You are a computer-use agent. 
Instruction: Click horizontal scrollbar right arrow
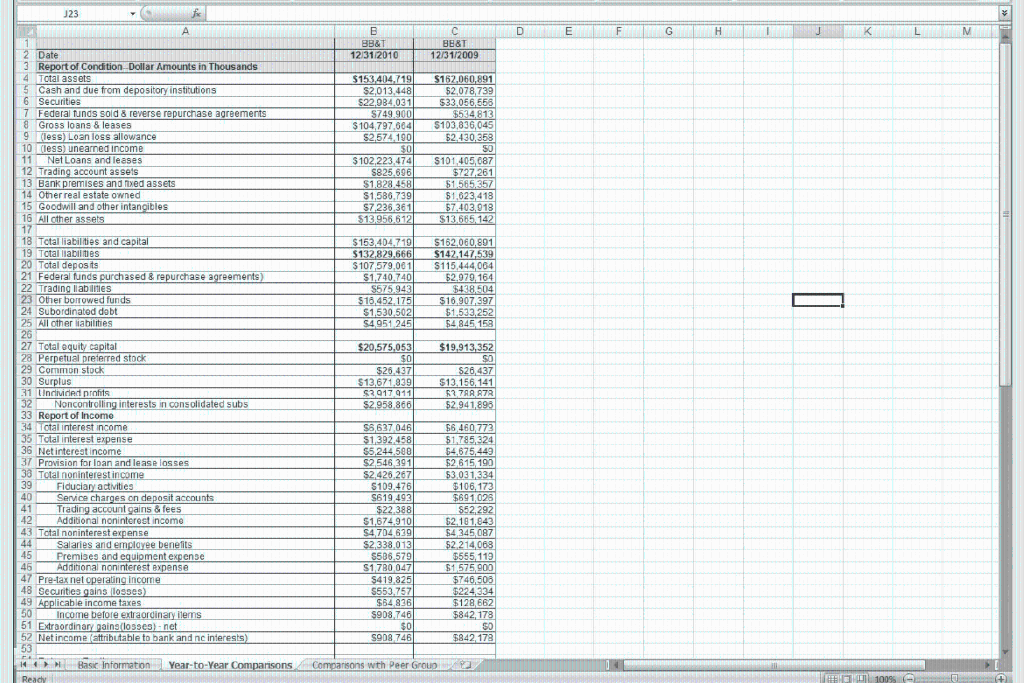(x=988, y=665)
